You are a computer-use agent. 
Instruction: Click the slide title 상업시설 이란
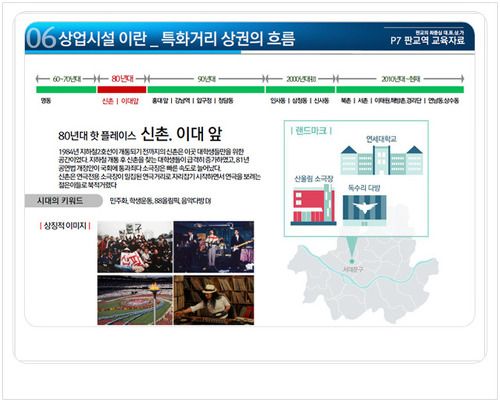coord(102,39)
